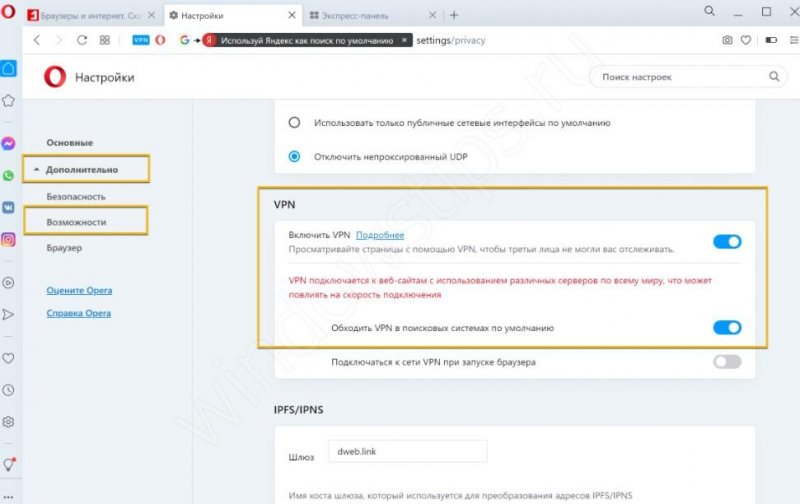The image size is (800, 504).
Task: Reload the current page
Action: tap(82, 40)
